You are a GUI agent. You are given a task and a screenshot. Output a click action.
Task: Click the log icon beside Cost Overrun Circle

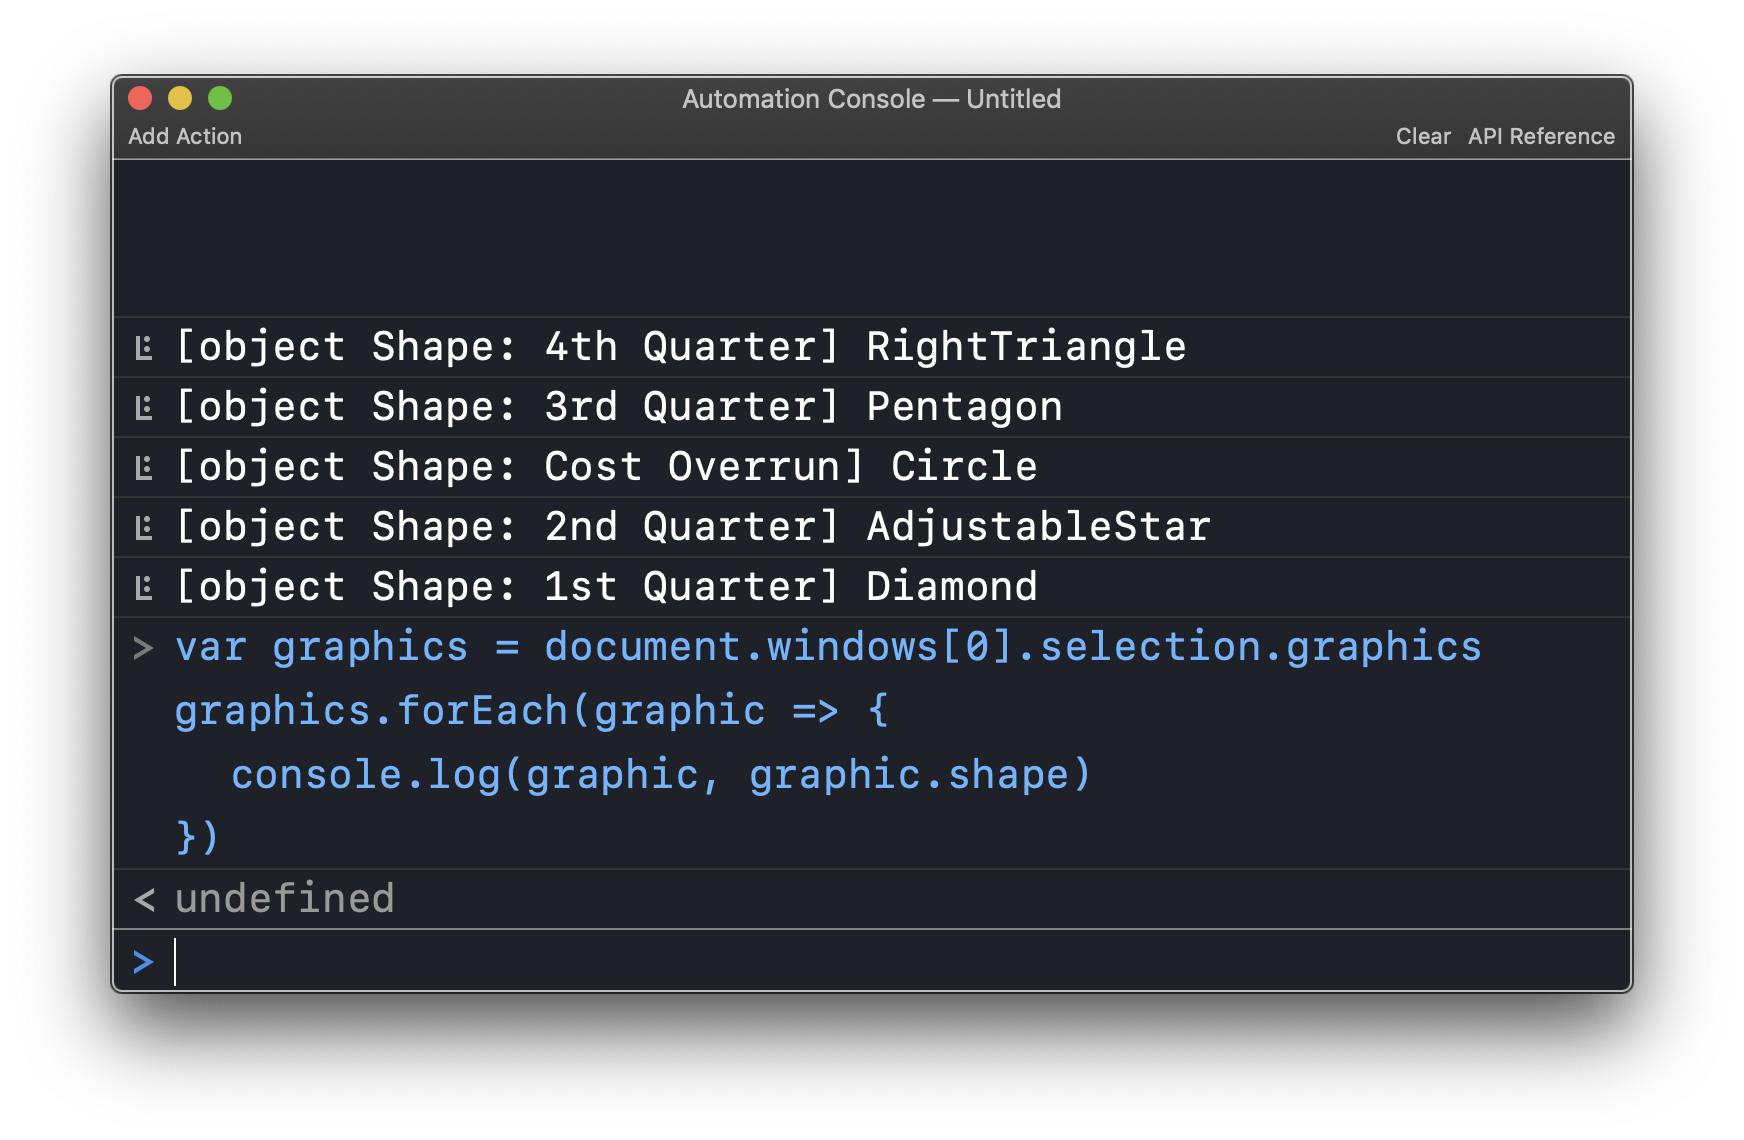point(144,468)
